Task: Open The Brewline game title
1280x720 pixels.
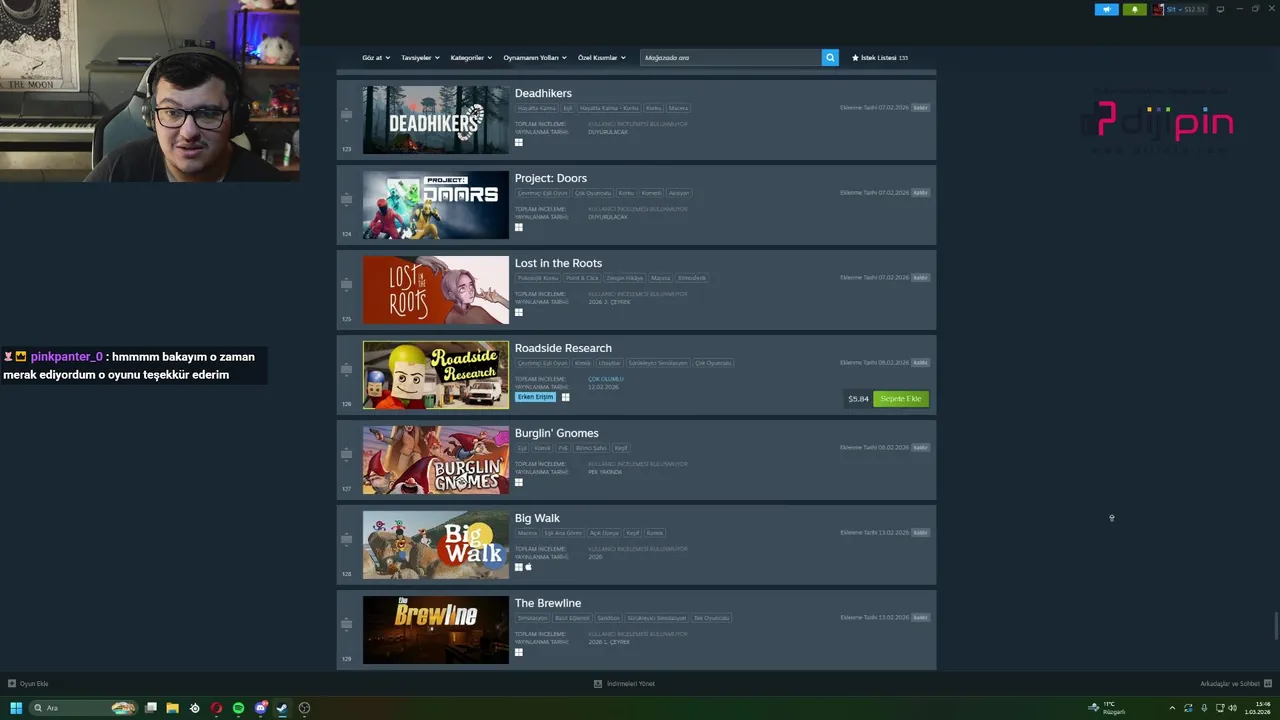Action: [x=548, y=603]
